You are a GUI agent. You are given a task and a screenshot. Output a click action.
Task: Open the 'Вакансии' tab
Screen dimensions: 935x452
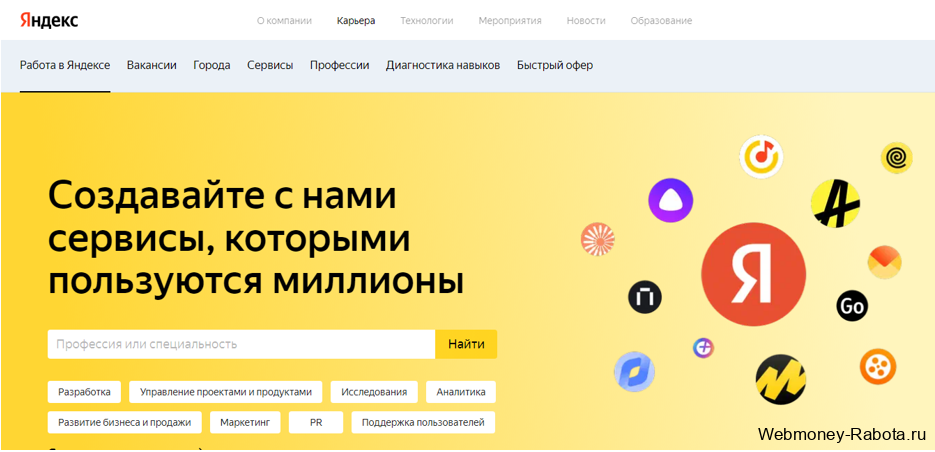tap(151, 66)
